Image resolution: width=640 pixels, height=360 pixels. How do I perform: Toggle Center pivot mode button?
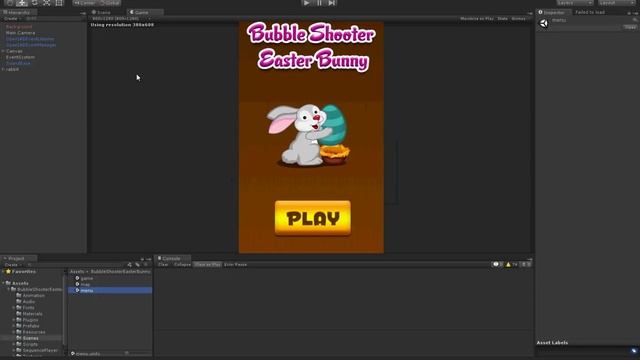[x=85, y=2]
